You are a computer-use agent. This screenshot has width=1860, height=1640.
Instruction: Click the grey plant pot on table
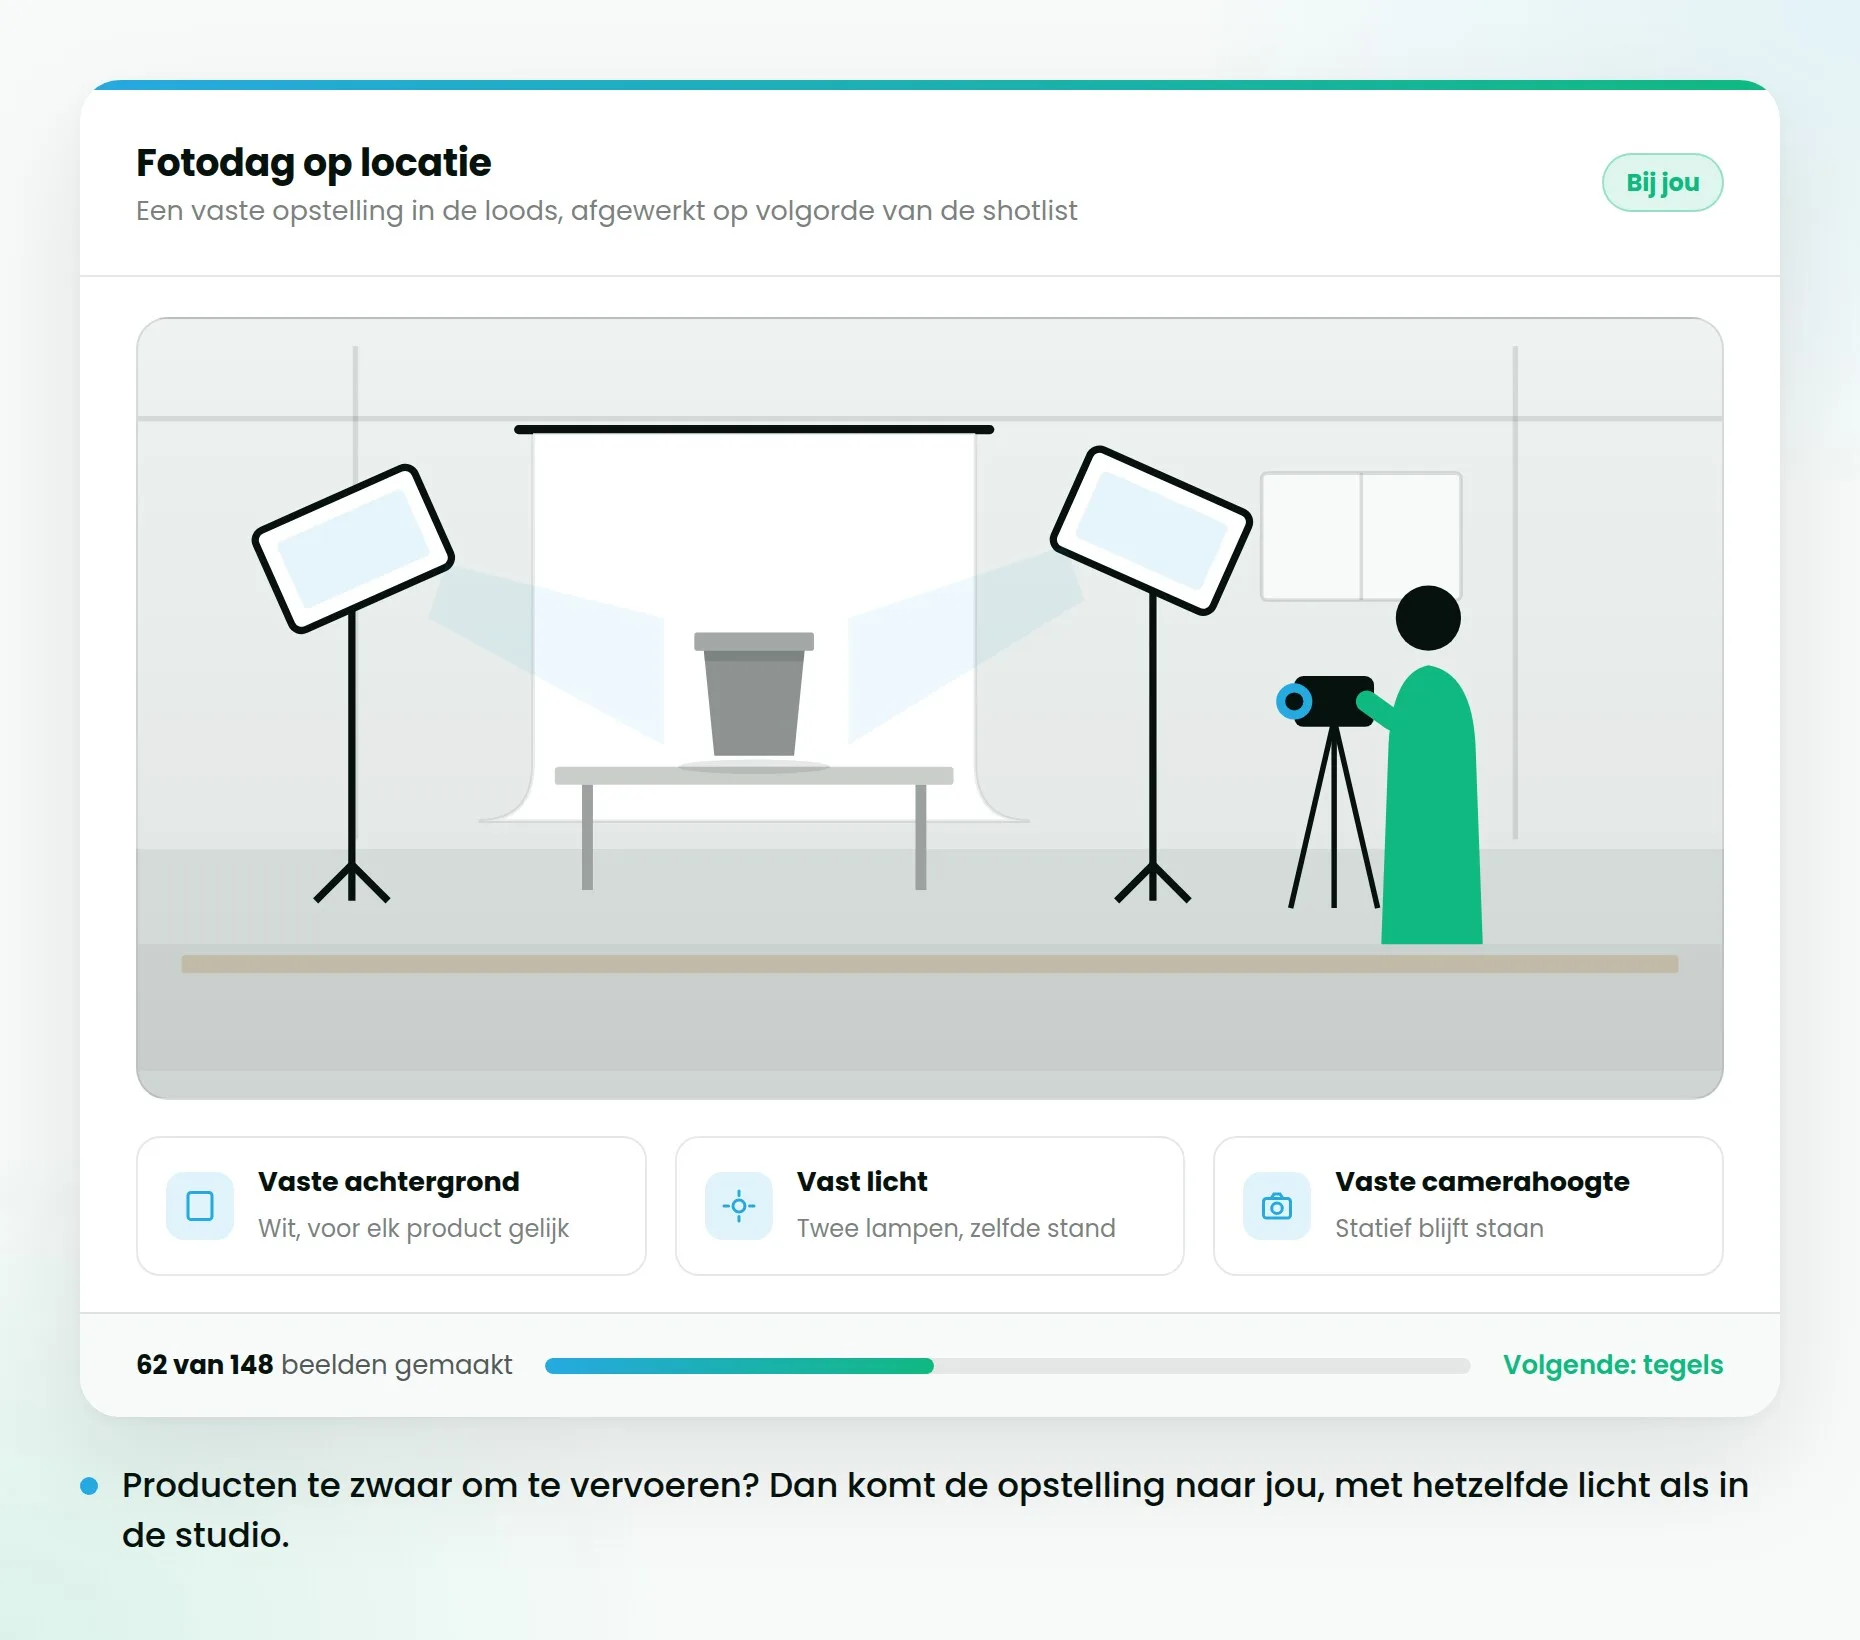754,694
